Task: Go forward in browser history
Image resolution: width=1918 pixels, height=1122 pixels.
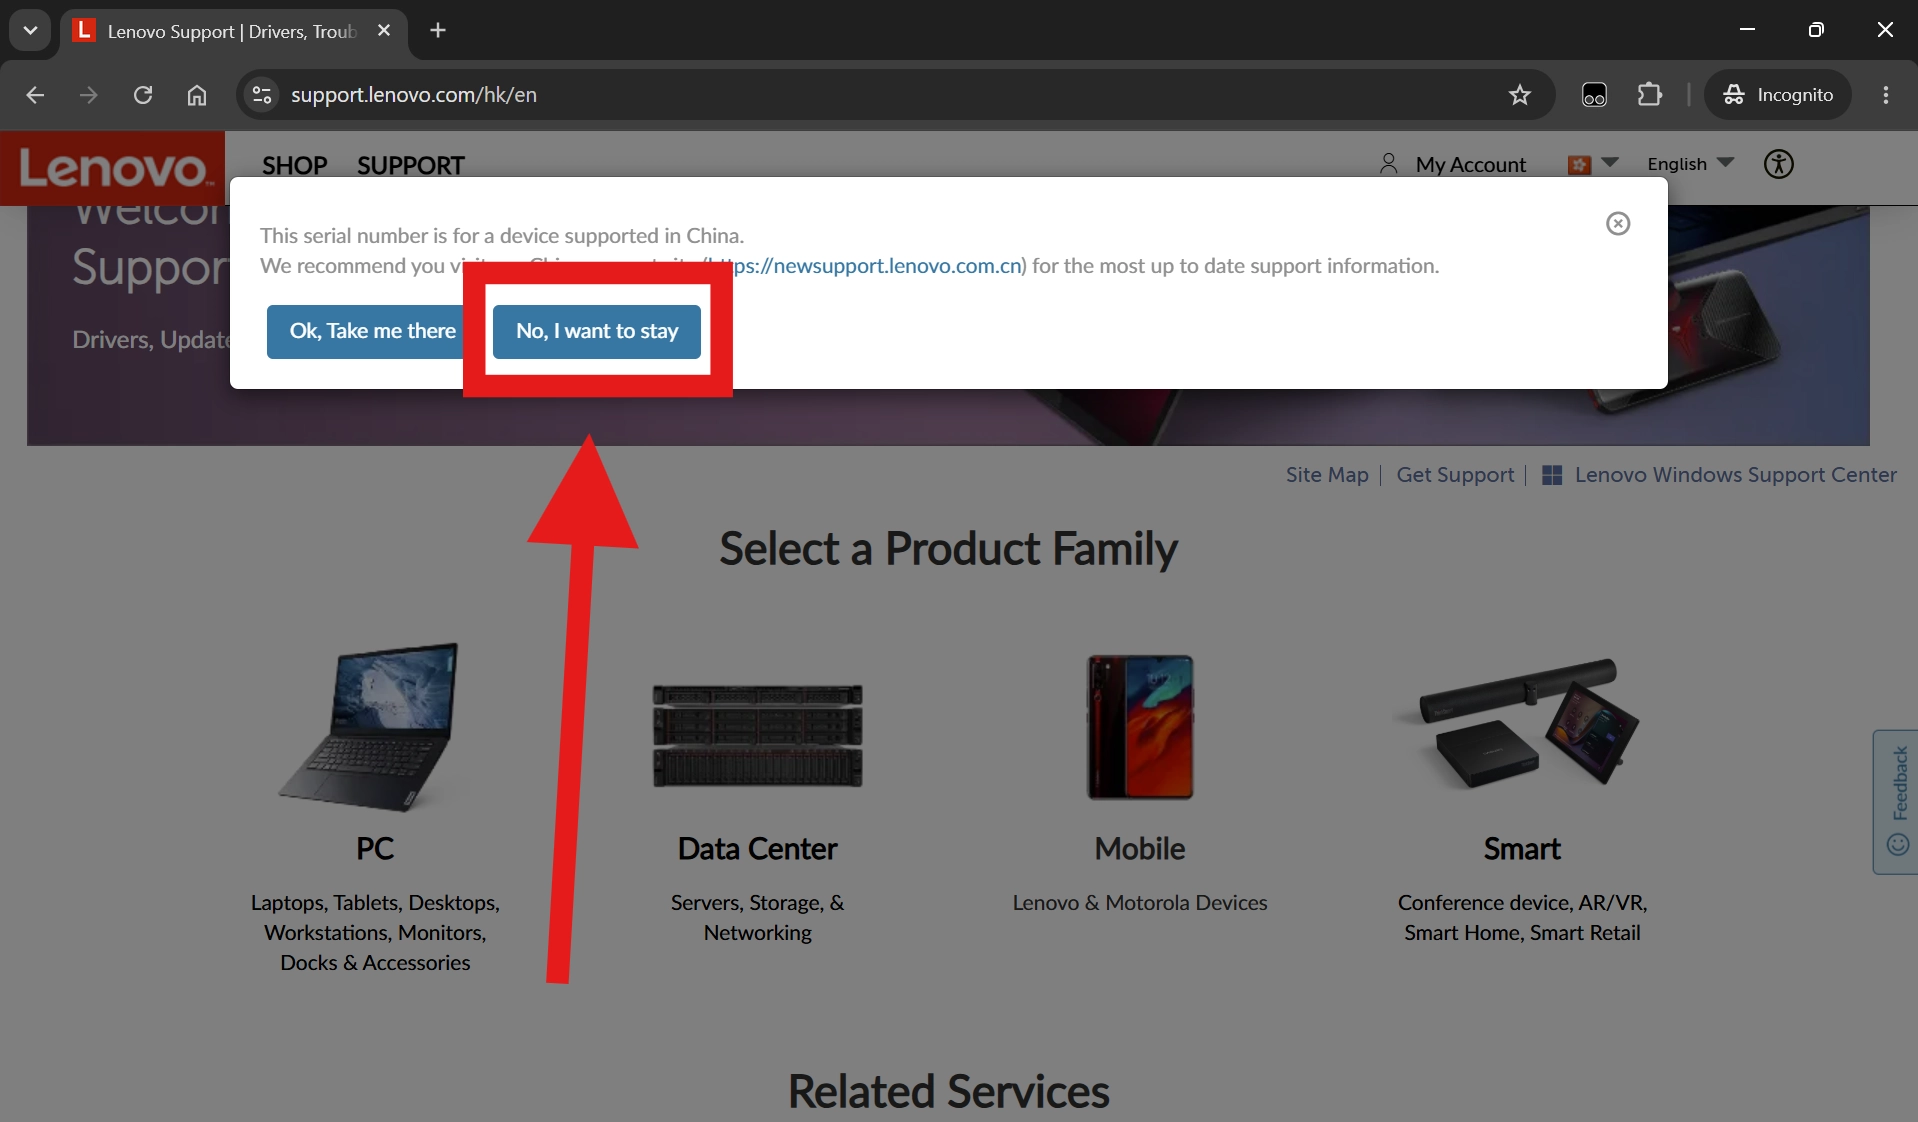Action: point(89,95)
